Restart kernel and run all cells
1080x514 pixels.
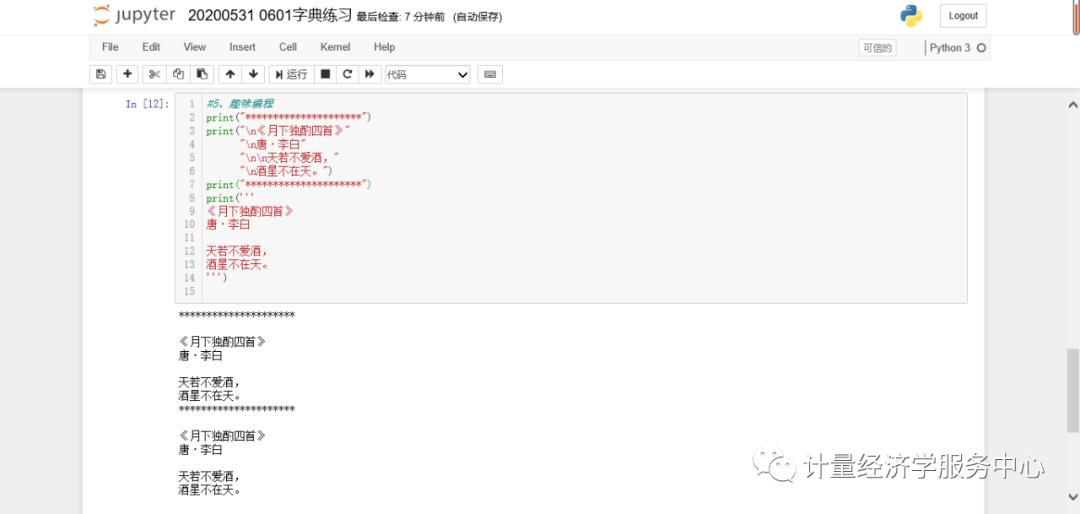click(370, 74)
